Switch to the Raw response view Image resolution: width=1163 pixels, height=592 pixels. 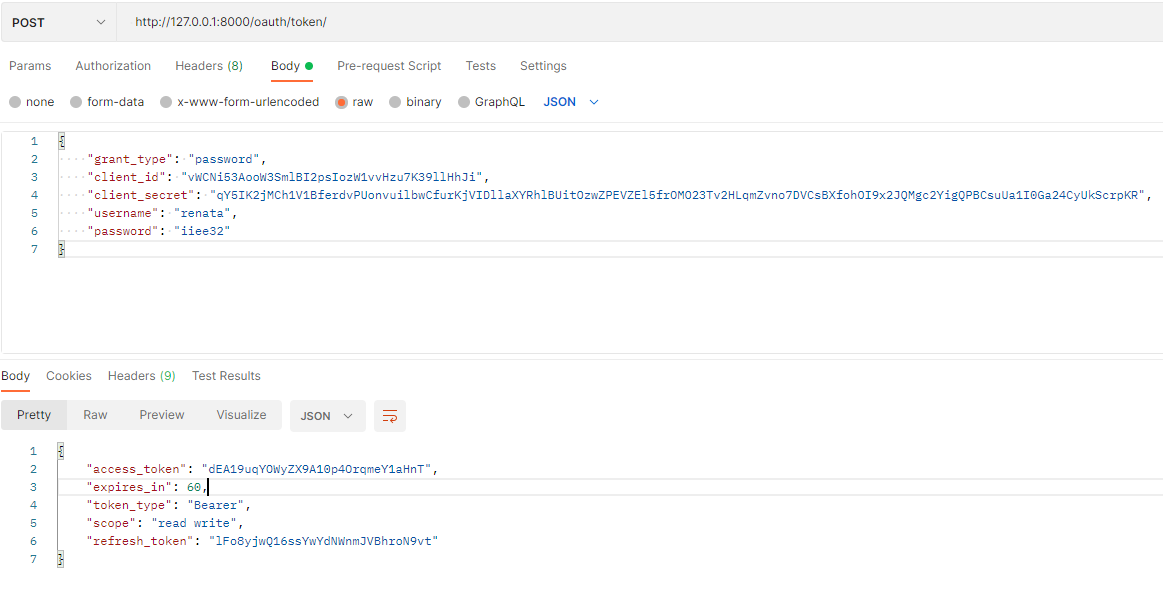(95, 415)
